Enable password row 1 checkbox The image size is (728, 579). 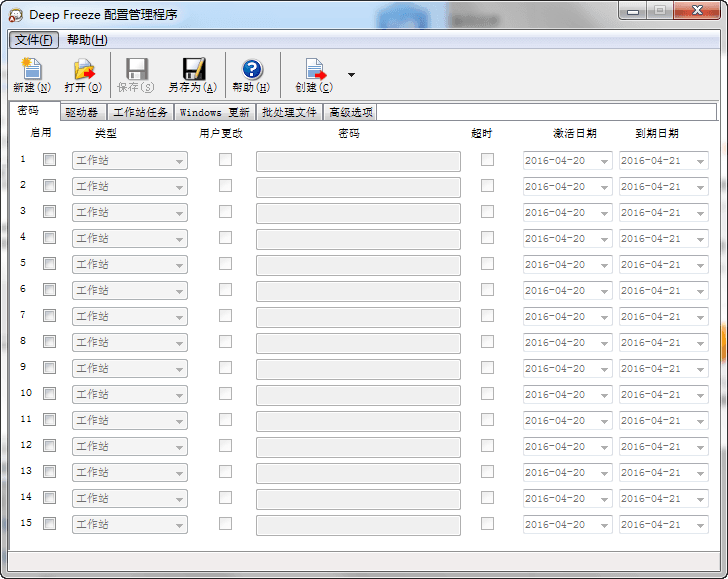point(49,160)
